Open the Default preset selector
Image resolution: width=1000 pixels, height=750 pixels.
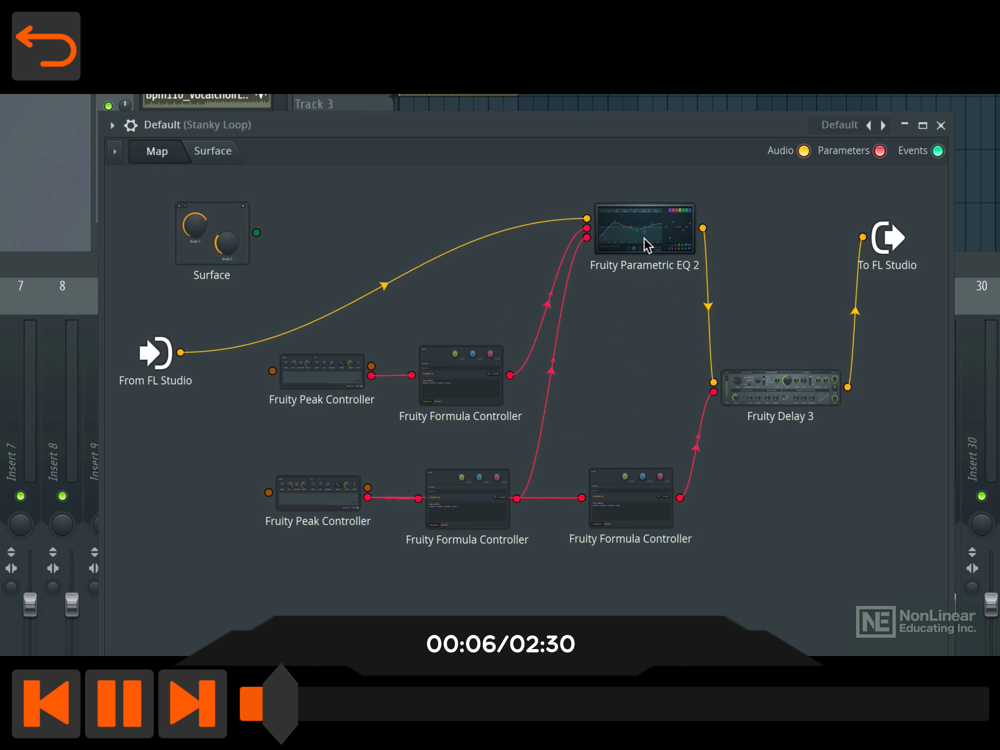pyautogui.click(x=839, y=125)
